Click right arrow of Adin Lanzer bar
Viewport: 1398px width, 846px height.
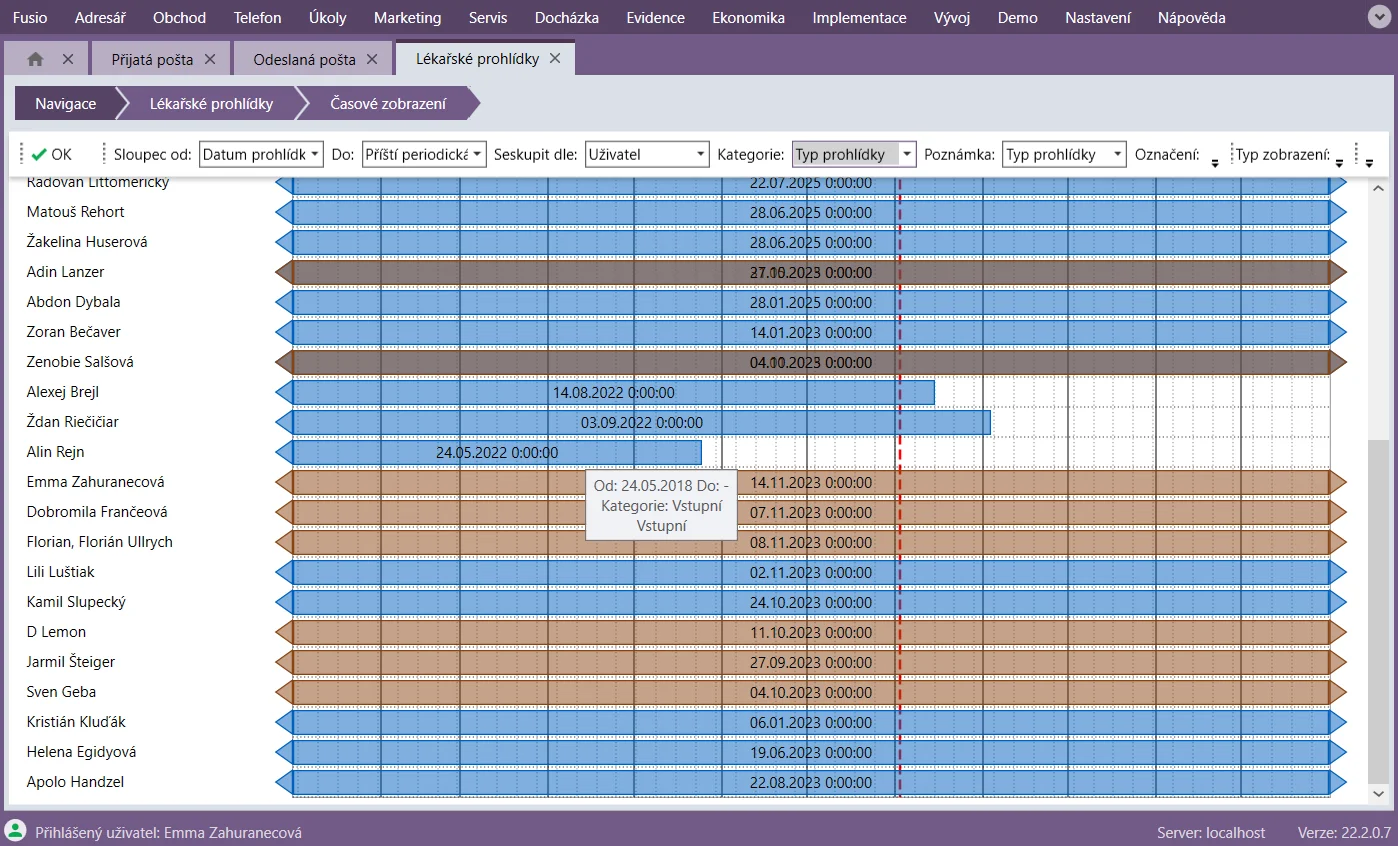click(1338, 272)
